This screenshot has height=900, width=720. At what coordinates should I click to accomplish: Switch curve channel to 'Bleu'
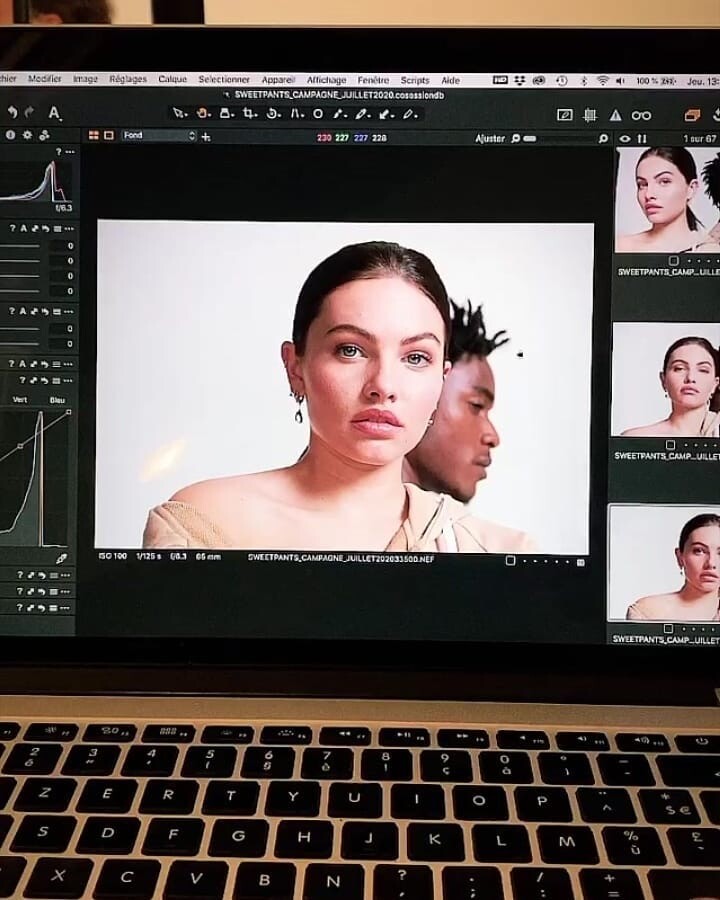click(x=57, y=400)
